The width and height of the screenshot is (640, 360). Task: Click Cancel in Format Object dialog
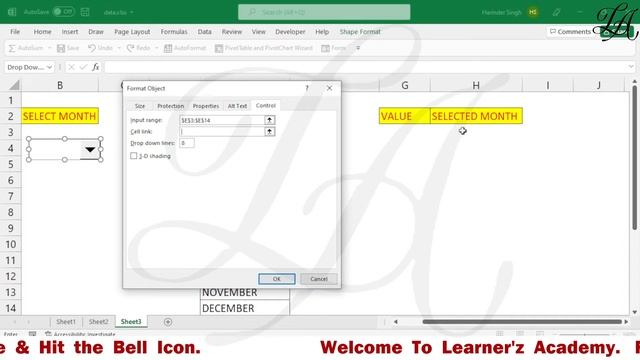click(x=319, y=279)
